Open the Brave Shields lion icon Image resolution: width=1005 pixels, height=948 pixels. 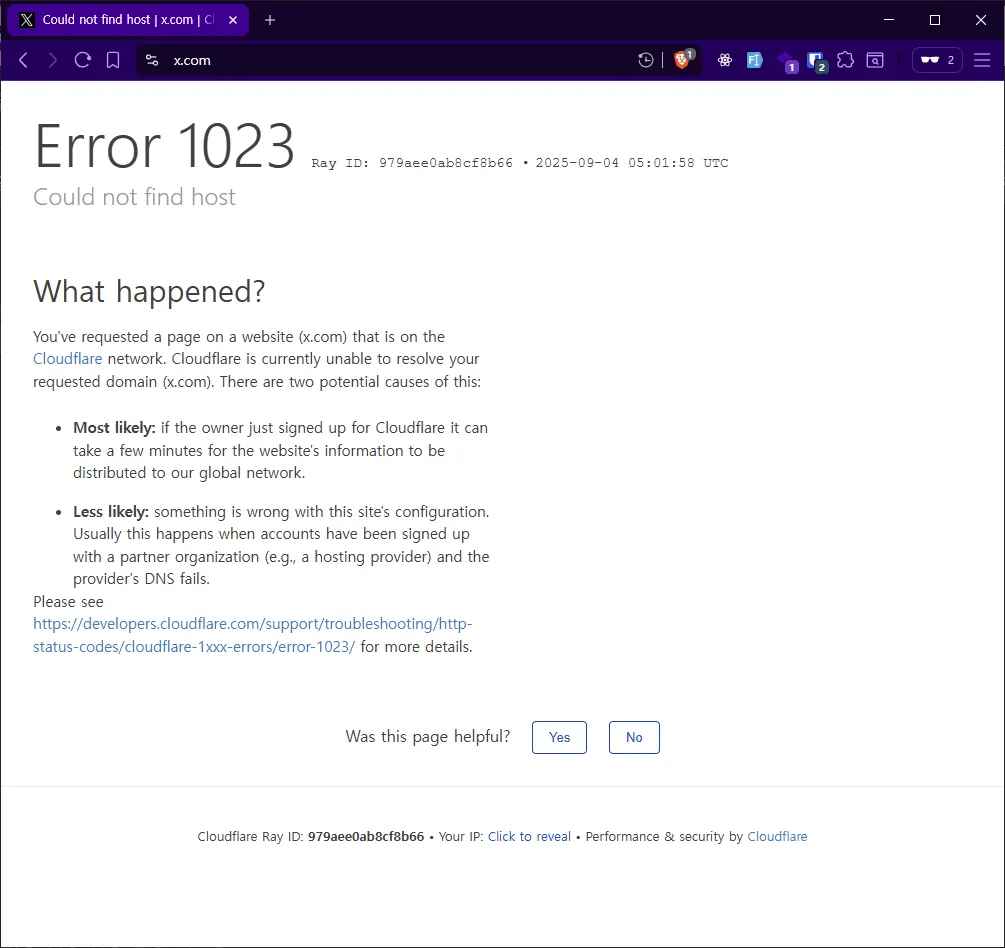click(x=683, y=60)
